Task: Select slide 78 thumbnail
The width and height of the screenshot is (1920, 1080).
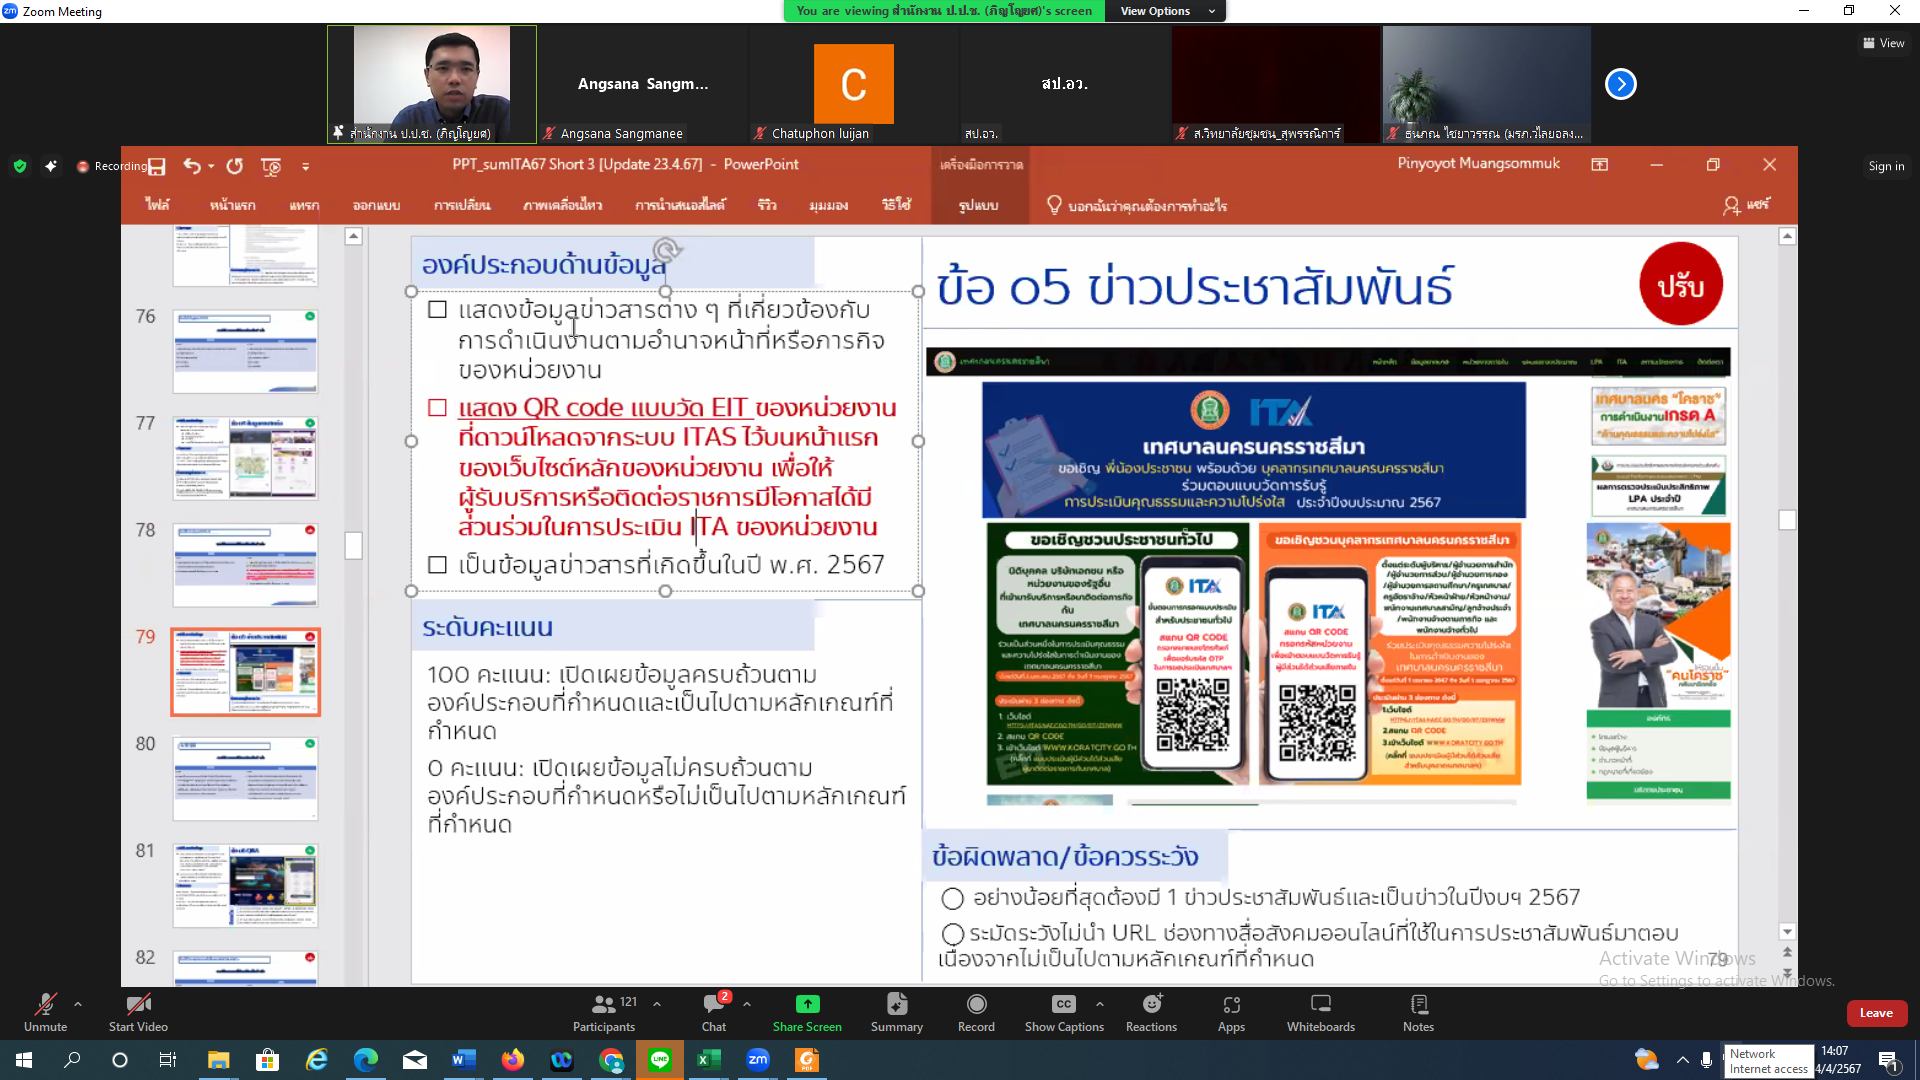Action: 245,565
